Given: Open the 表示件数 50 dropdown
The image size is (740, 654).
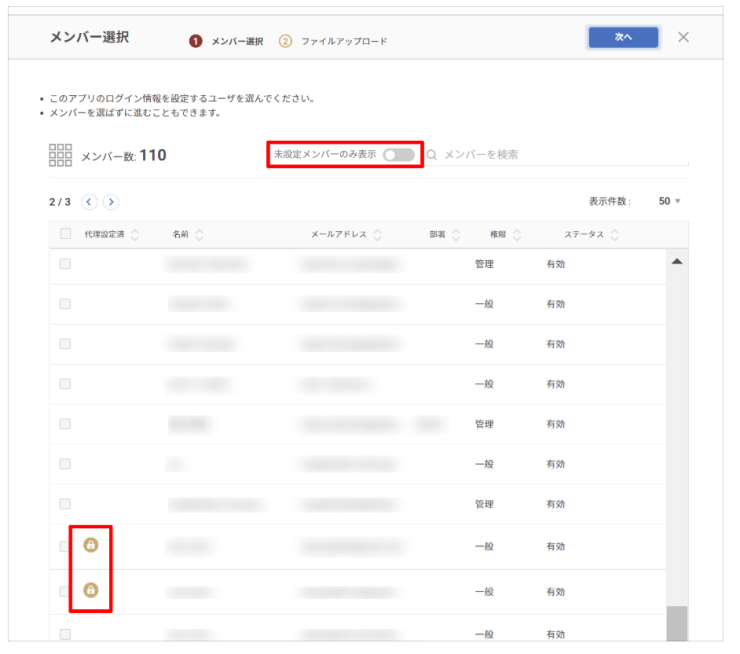Looking at the screenshot, I should click(x=669, y=201).
